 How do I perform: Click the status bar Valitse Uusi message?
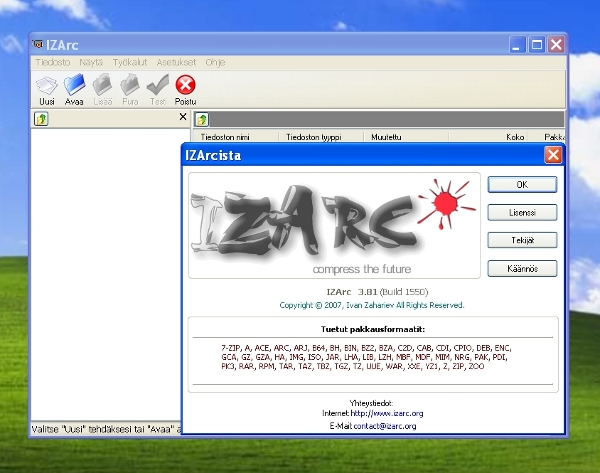(x=106, y=429)
